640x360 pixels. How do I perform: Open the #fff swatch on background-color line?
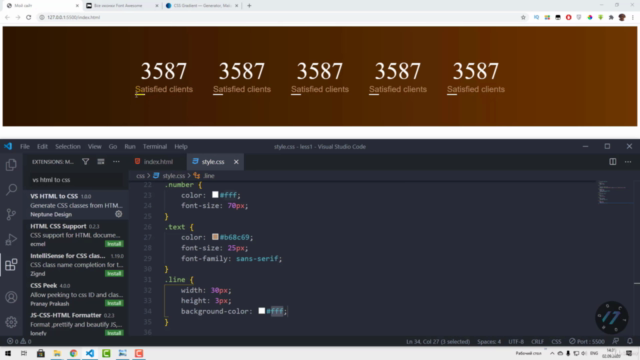[262, 311]
